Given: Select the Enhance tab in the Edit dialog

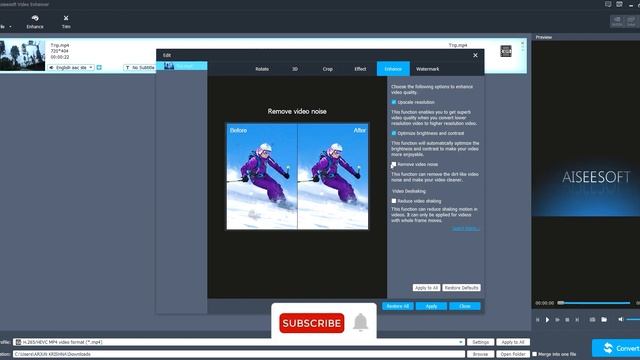Looking at the screenshot, I should [x=393, y=69].
